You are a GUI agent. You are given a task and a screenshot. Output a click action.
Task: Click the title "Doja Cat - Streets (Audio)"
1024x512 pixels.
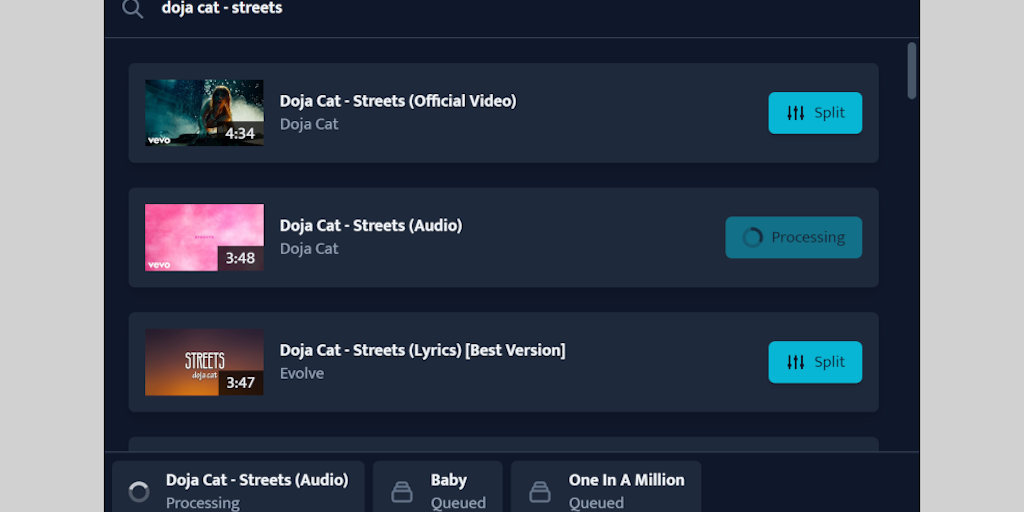(371, 226)
